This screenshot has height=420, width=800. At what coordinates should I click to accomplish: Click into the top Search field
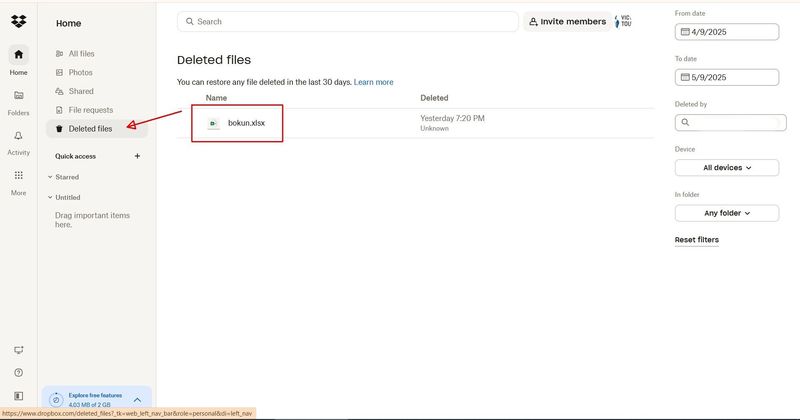pyautogui.click(x=347, y=21)
